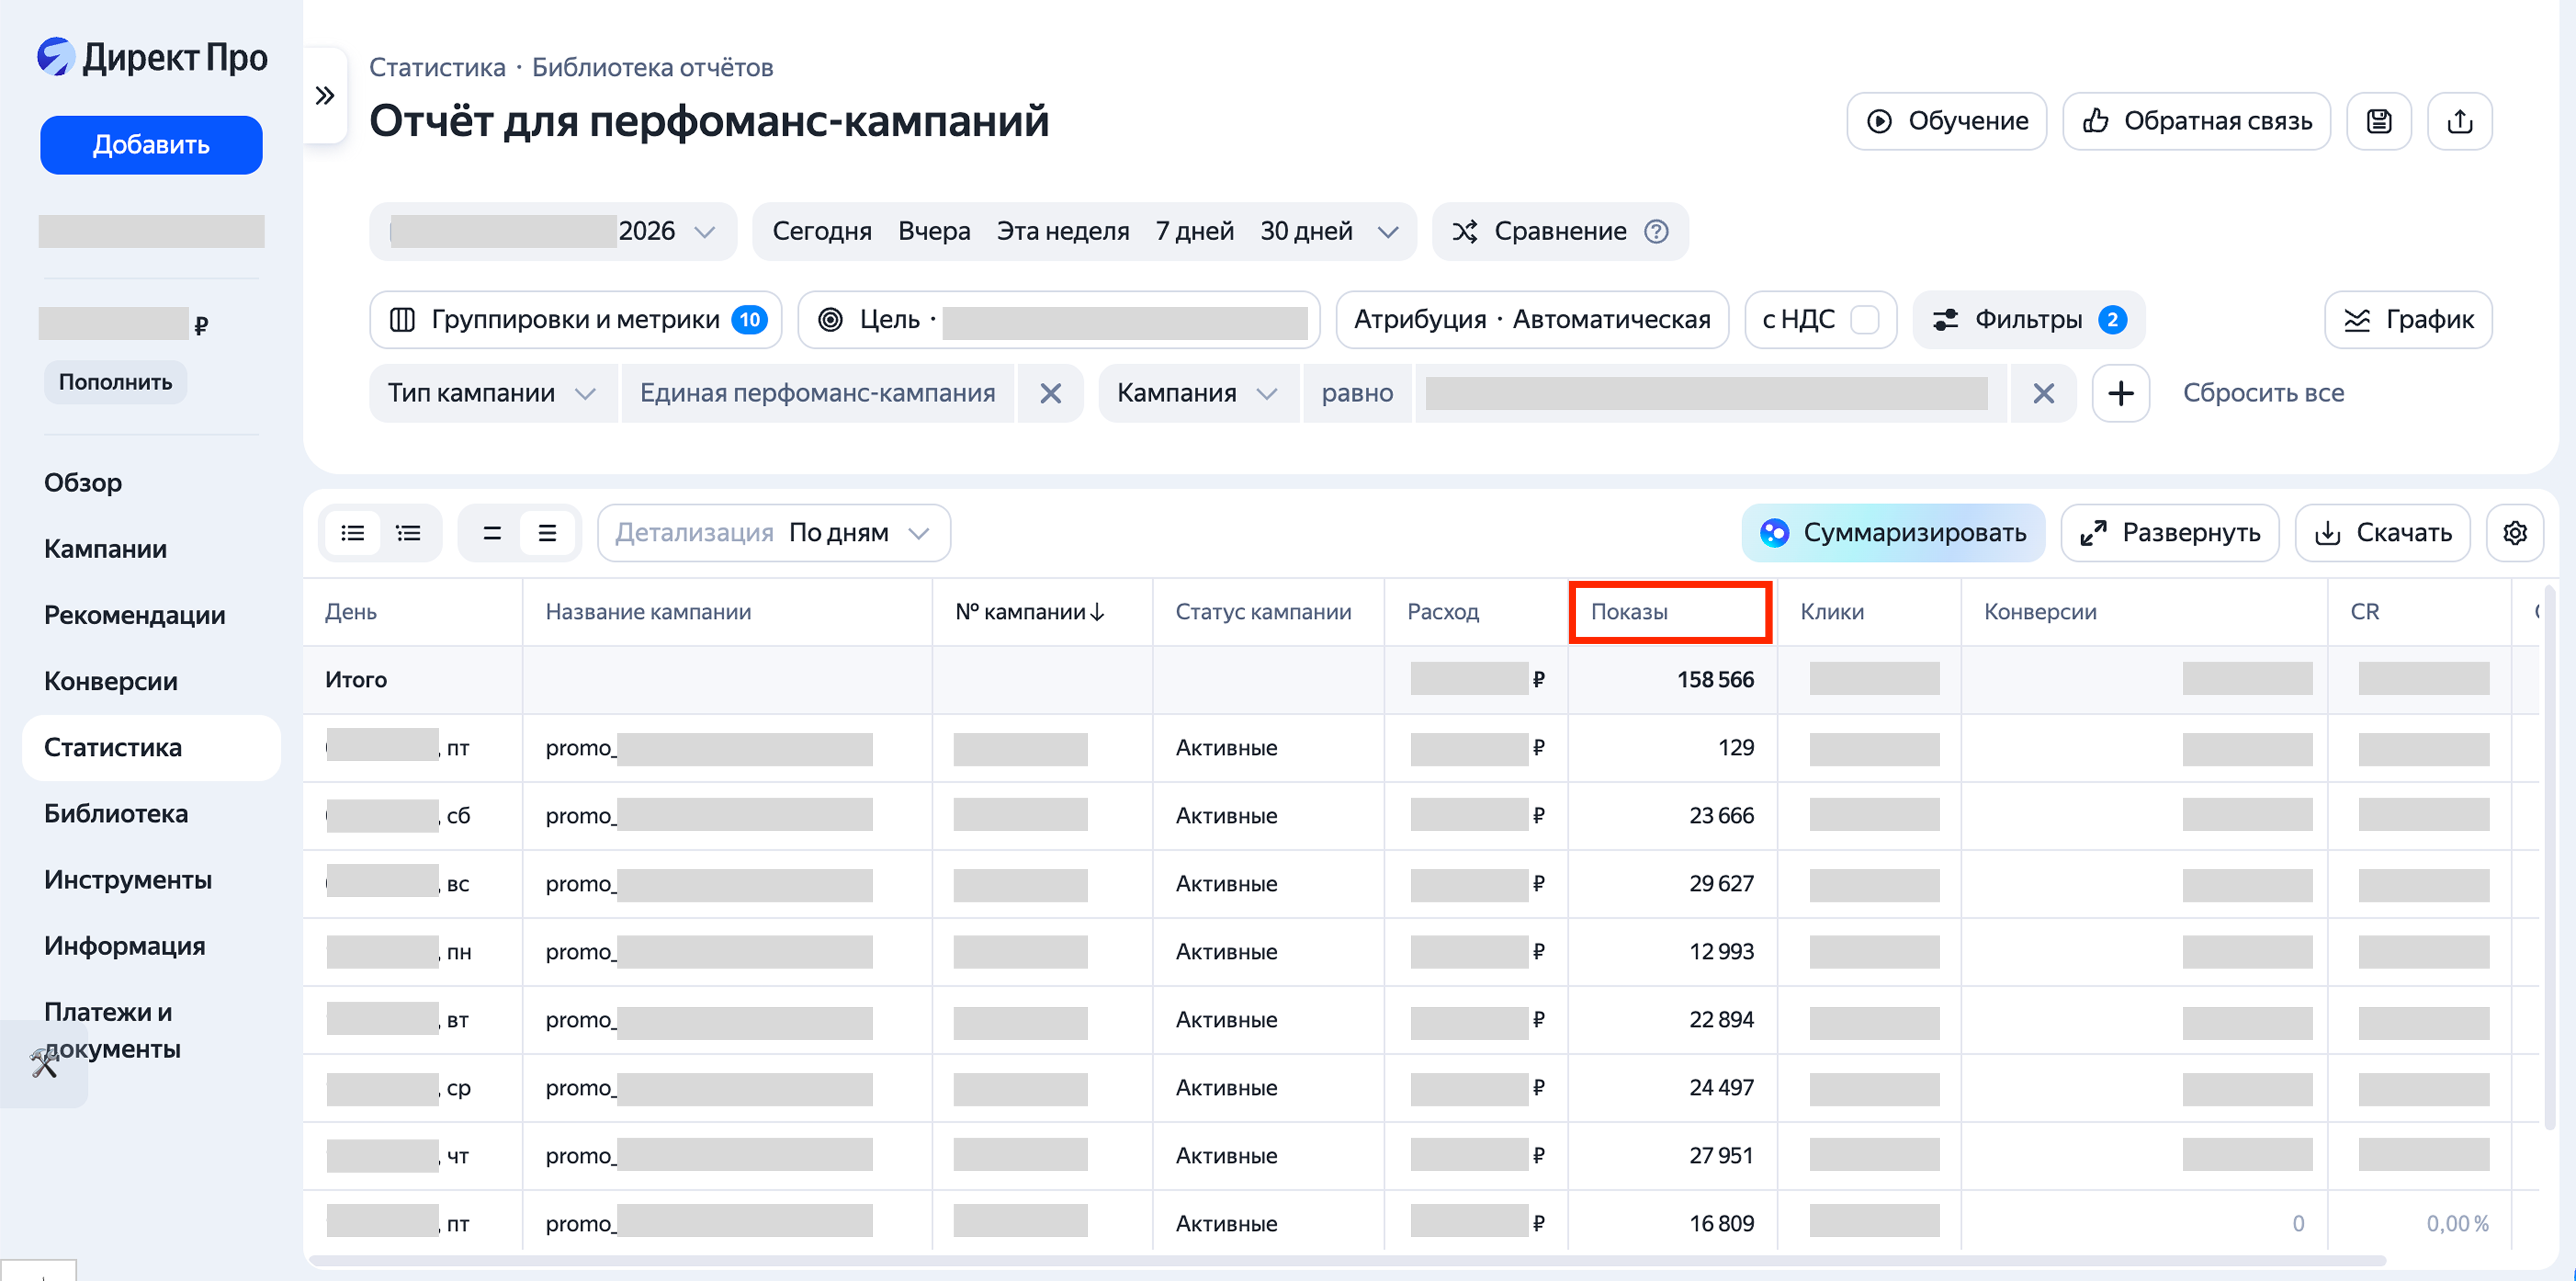Open Группировки и метрики selector

576,320
